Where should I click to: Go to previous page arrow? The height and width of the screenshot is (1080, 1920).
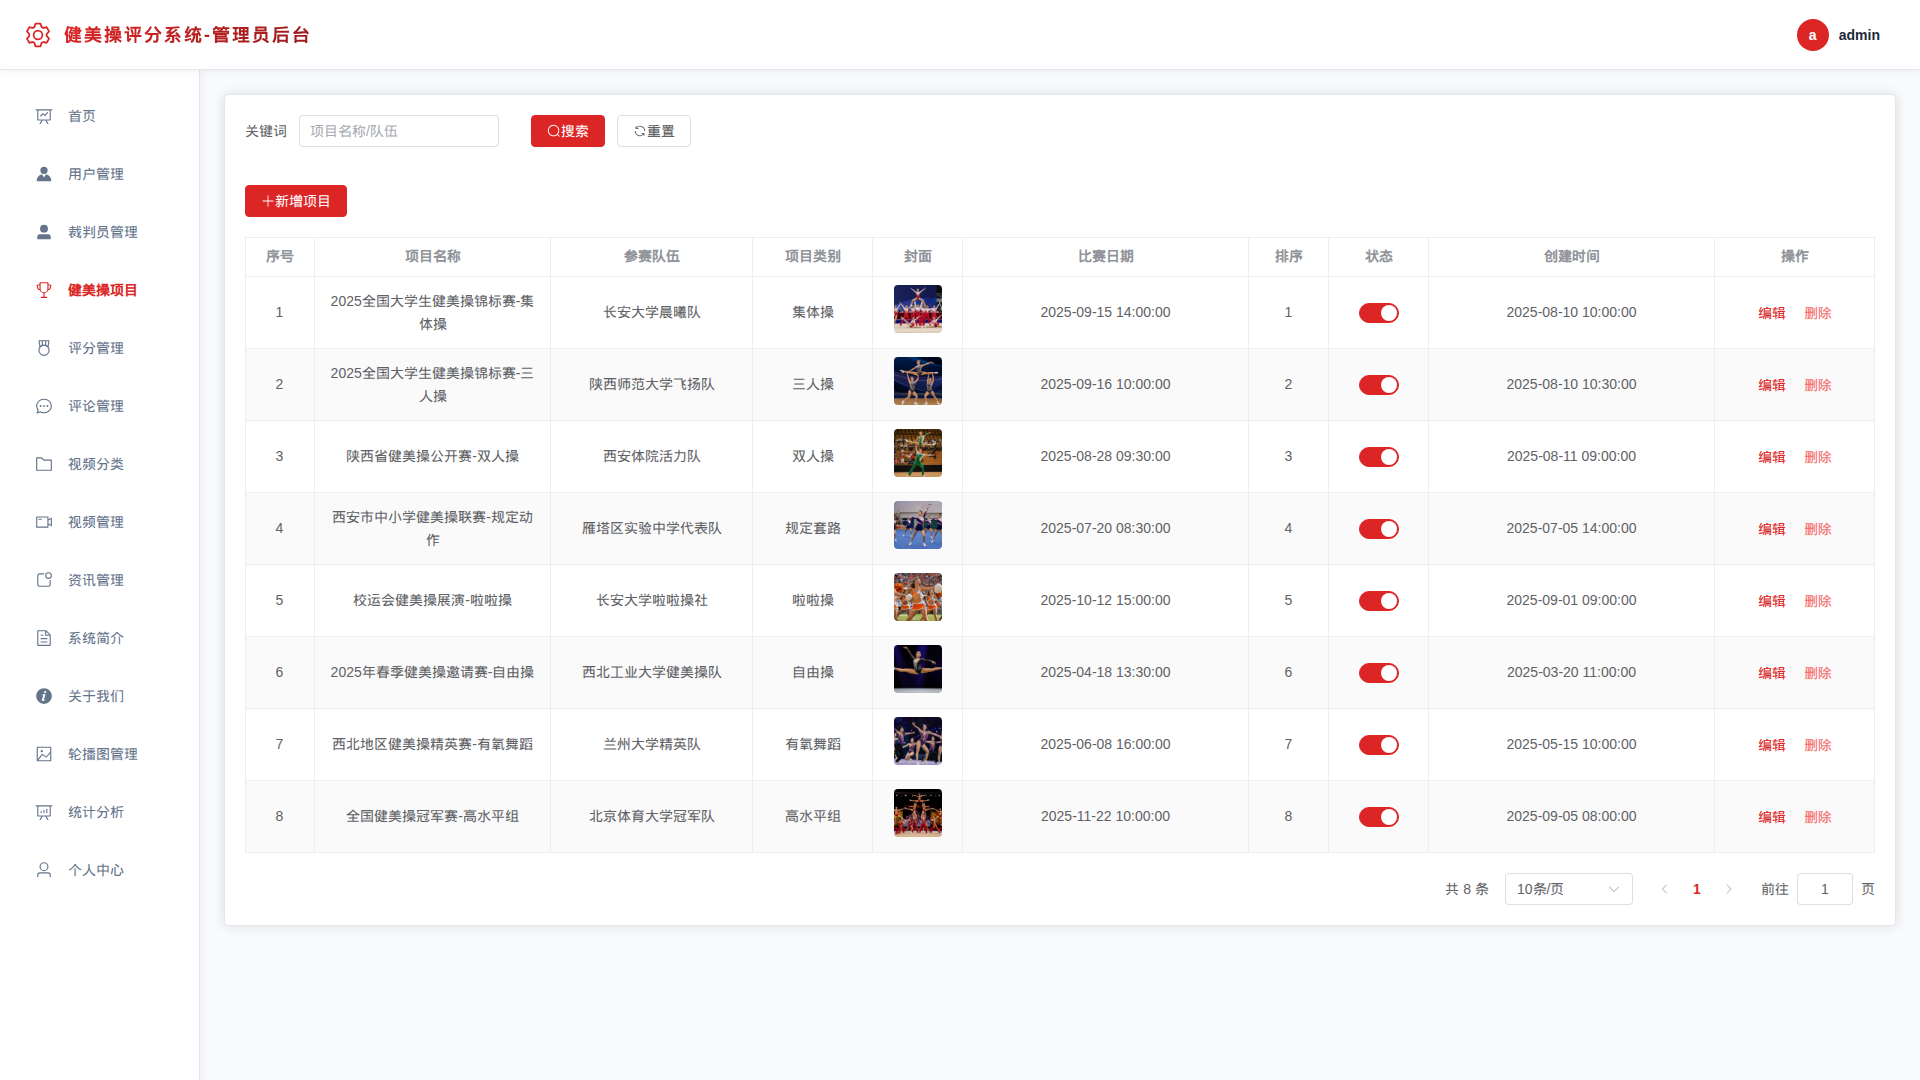(x=1664, y=889)
